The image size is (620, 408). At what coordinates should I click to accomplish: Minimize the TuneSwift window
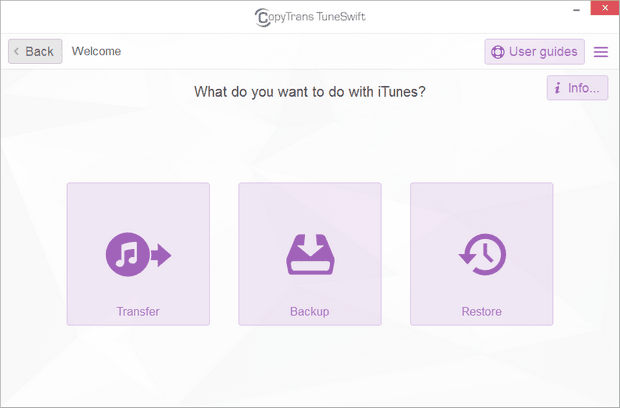pyautogui.click(x=577, y=9)
